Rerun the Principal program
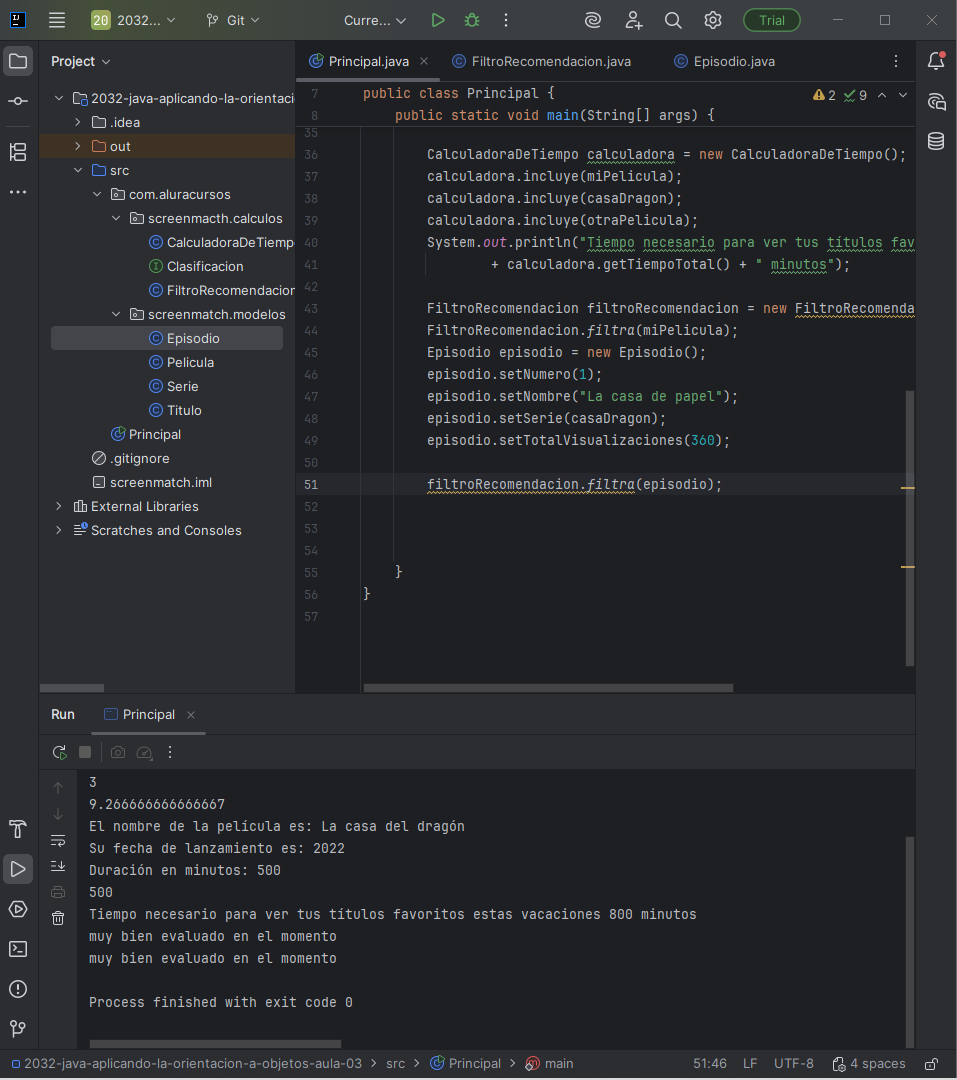 coord(59,752)
